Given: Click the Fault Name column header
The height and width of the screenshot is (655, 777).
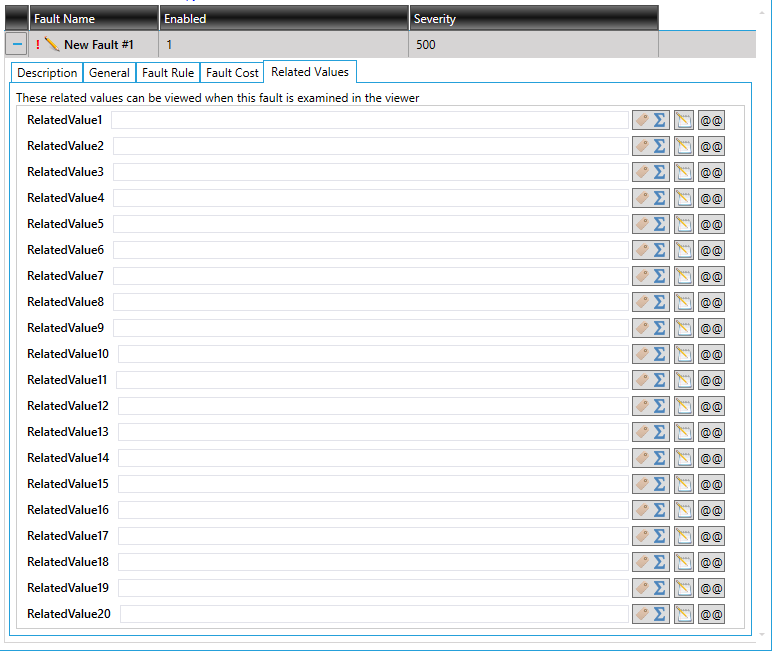Looking at the screenshot, I should 94,19.
